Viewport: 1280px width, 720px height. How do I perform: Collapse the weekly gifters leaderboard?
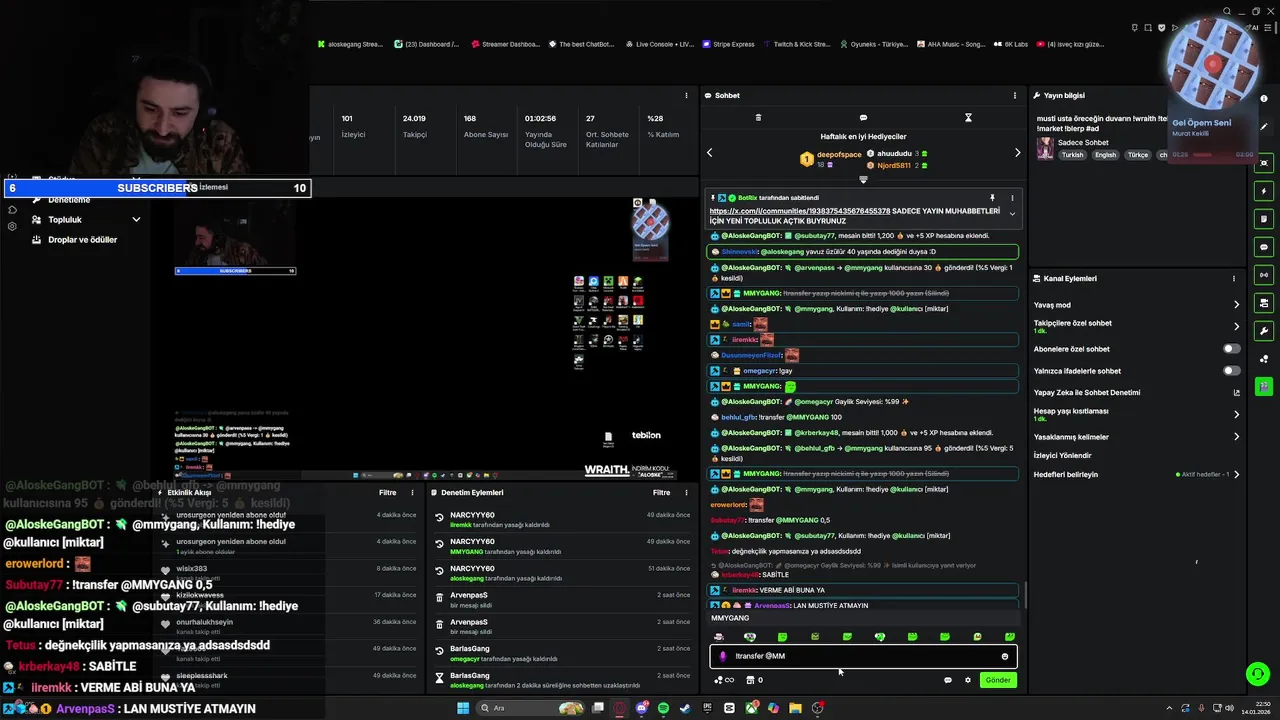pyautogui.click(x=863, y=180)
